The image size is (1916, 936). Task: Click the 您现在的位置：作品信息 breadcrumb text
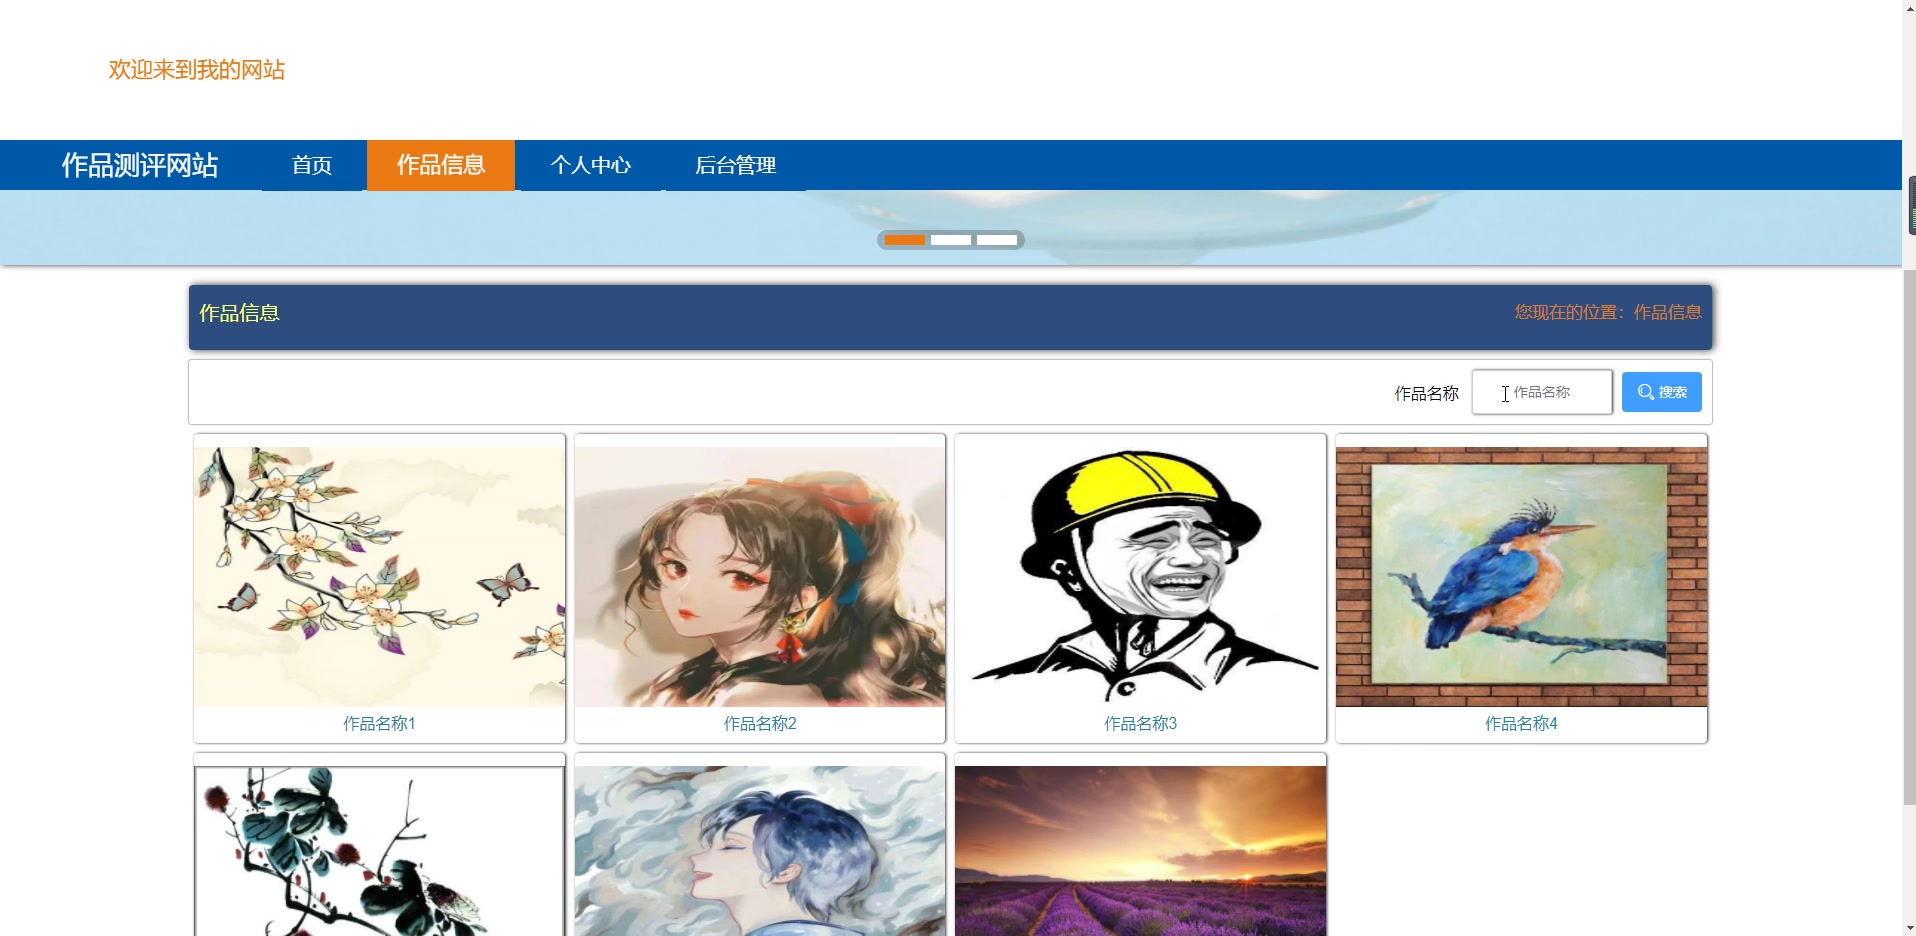click(x=1608, y=312)
